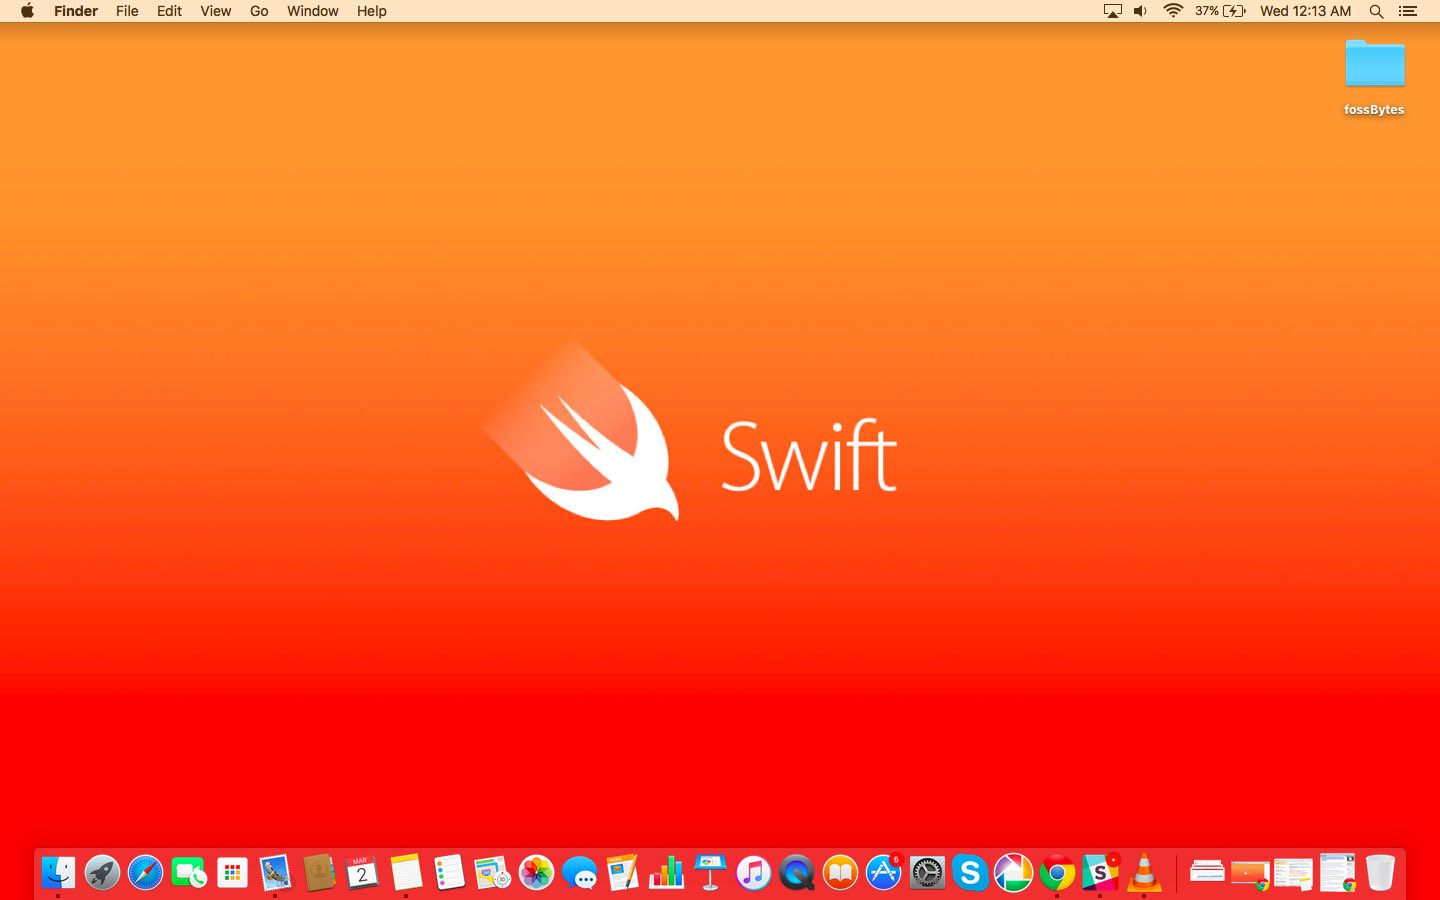The image size is (1440, 900).
Task: Open Picasa pinwheel icon in Dock
Action: tap(1013, 873)
